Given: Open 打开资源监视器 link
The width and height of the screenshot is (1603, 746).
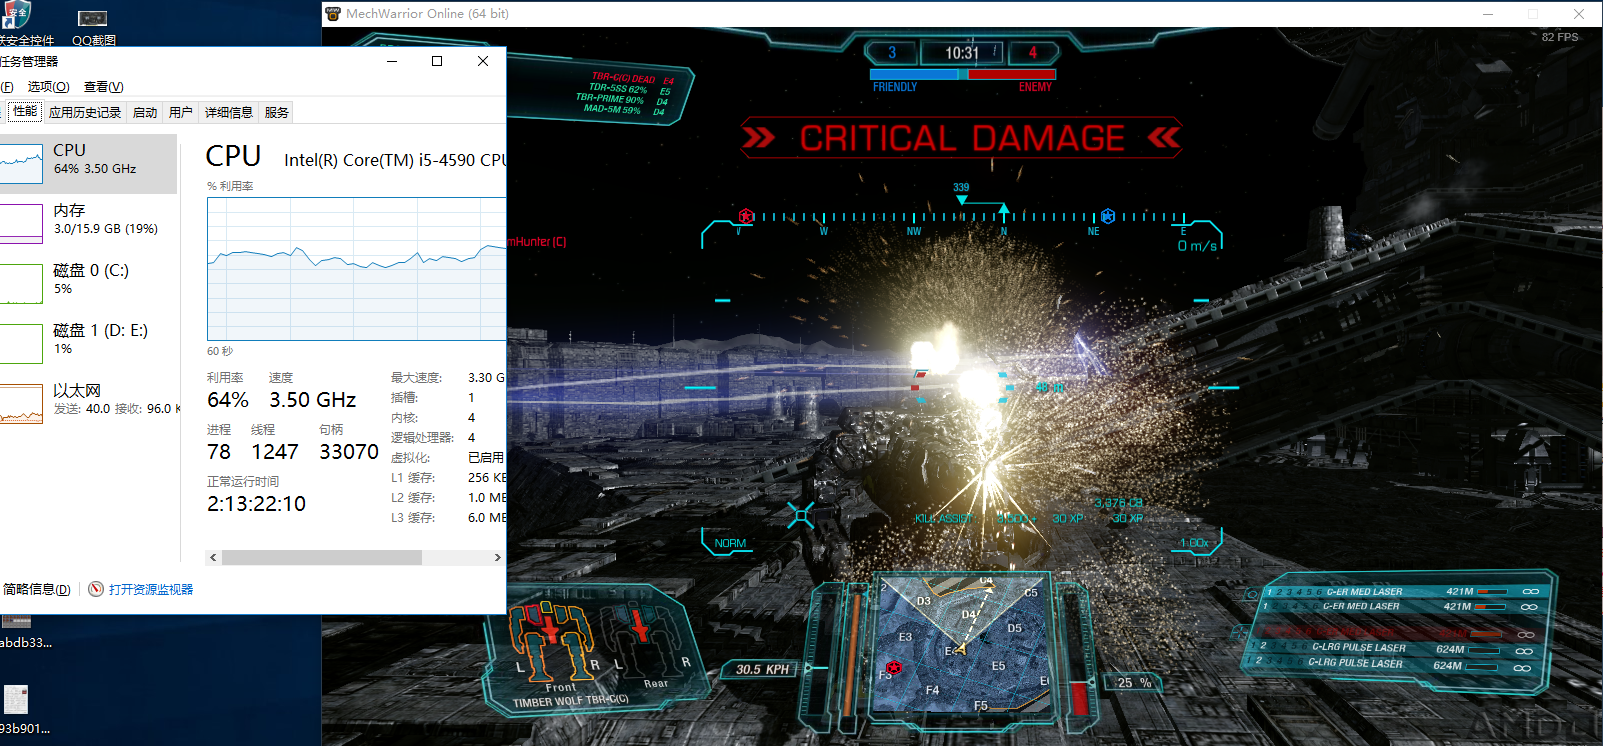Looking at the screenshot, I should [151, 589].
